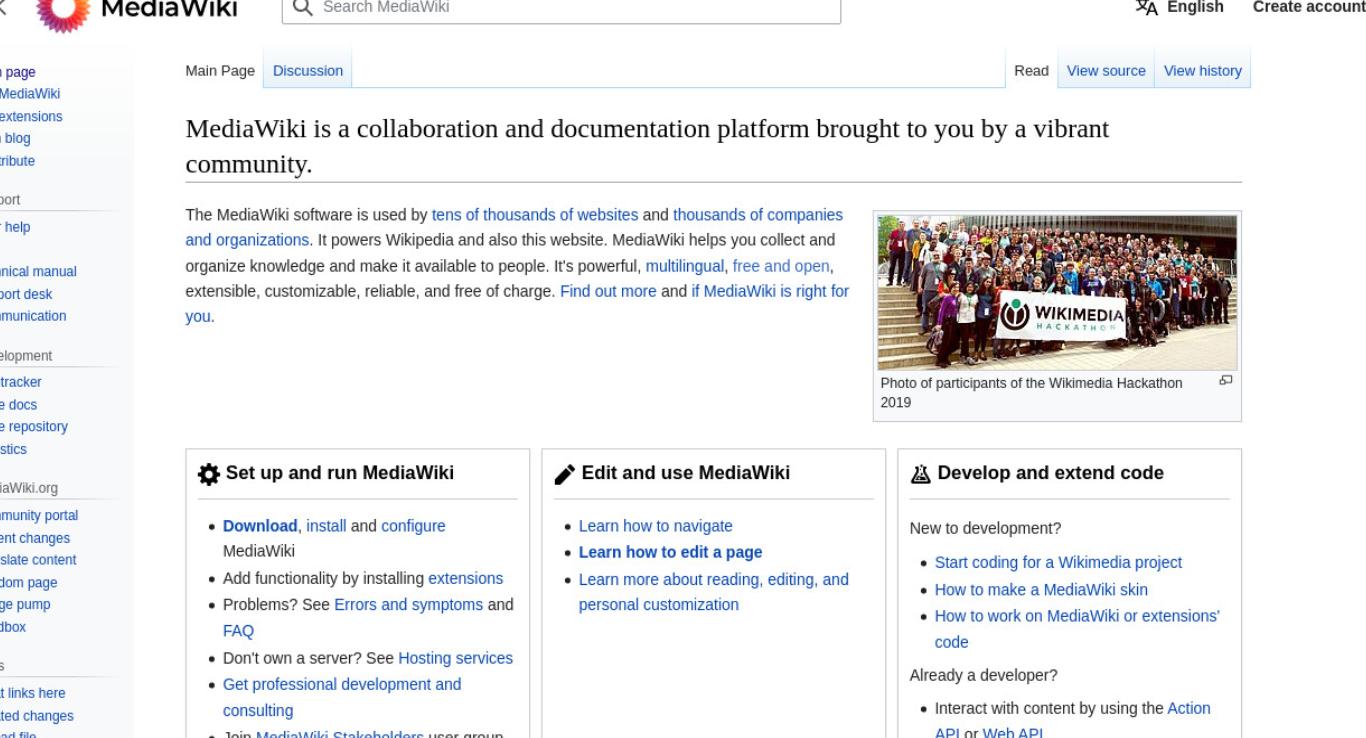Click the language translation icon beside English
The image size is (1366, 738).
tap(1145, 7)
